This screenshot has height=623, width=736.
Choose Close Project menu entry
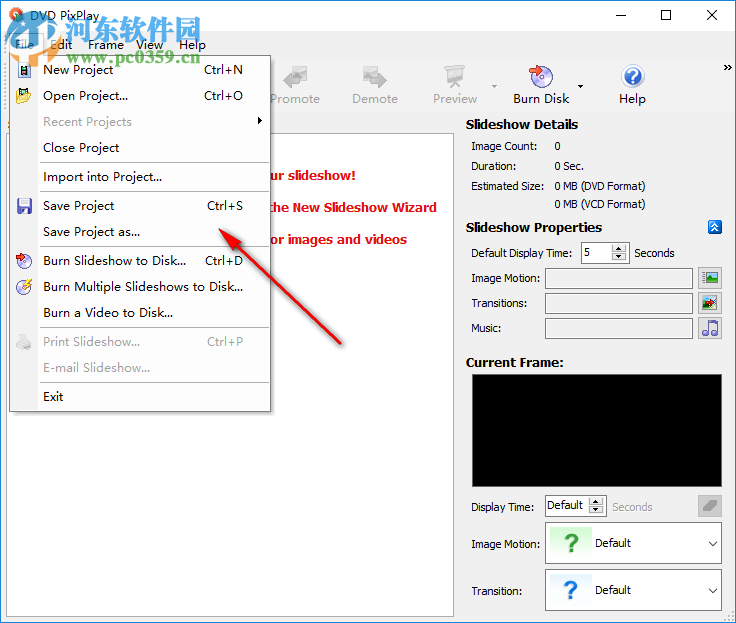click(x=141, y=147)
